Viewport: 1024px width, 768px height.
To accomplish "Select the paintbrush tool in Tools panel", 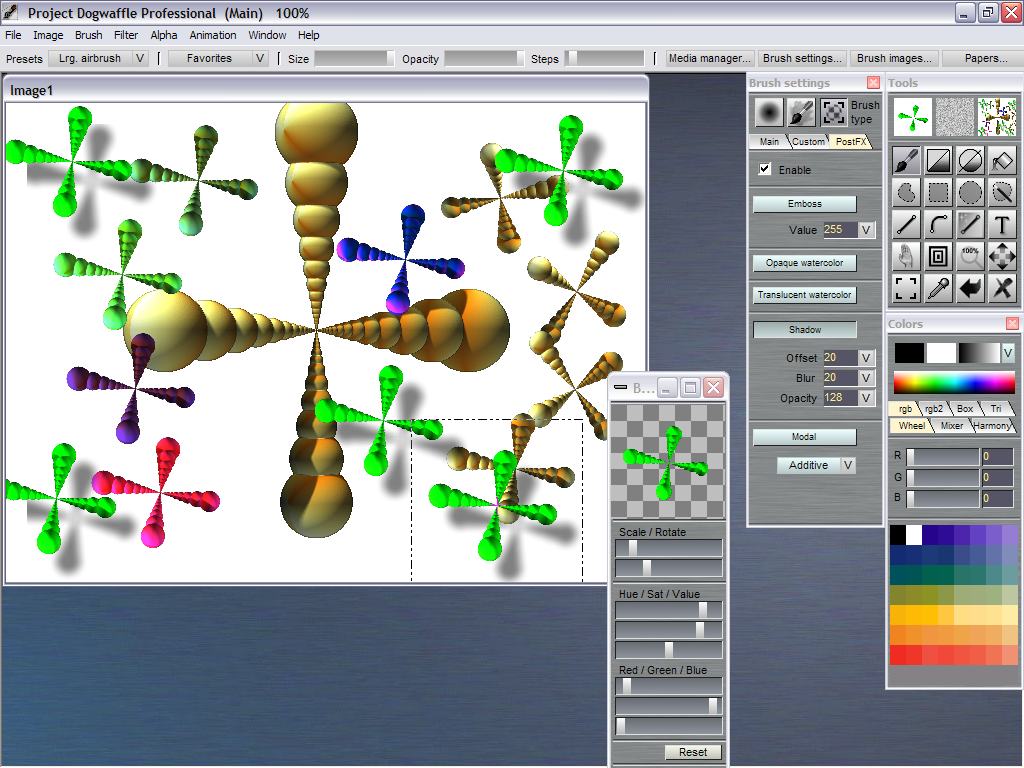I will point(906,161).
